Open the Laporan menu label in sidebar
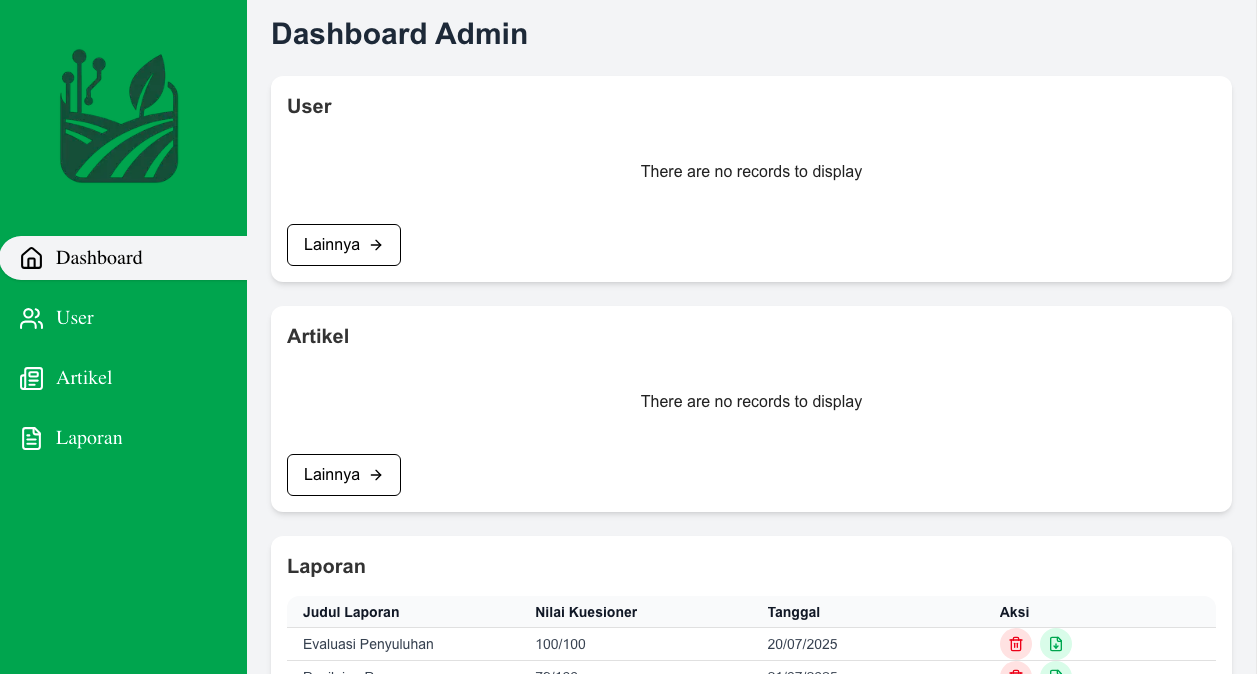The width and height of the screenshot is (1257, 674). coord(89,438)
